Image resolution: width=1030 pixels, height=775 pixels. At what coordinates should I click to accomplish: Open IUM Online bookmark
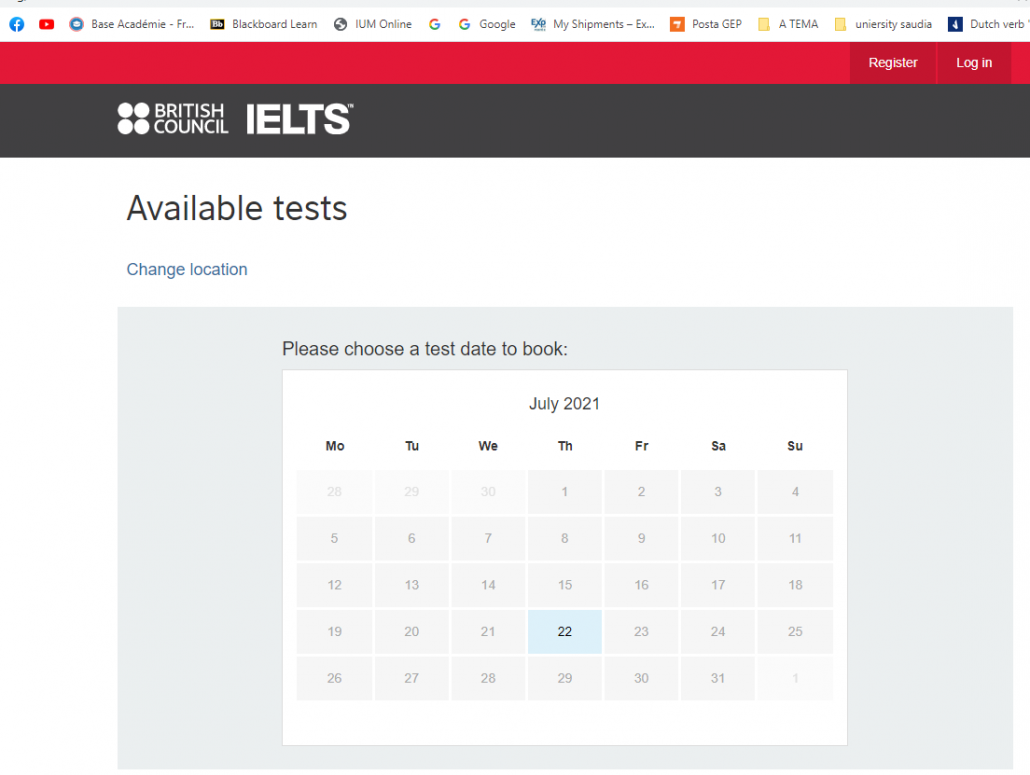tap(372, 24)
